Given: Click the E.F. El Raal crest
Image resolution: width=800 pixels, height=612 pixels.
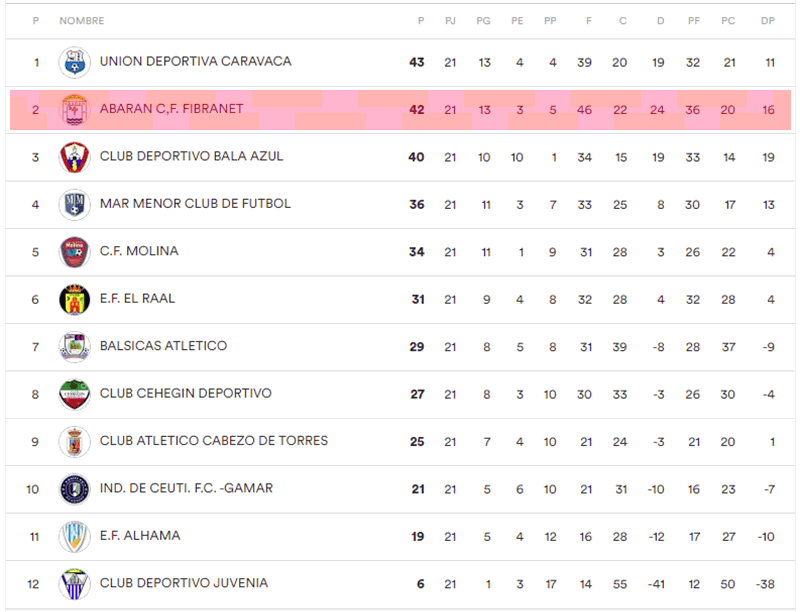Looking at the screenshot, I should coord(74,299).
